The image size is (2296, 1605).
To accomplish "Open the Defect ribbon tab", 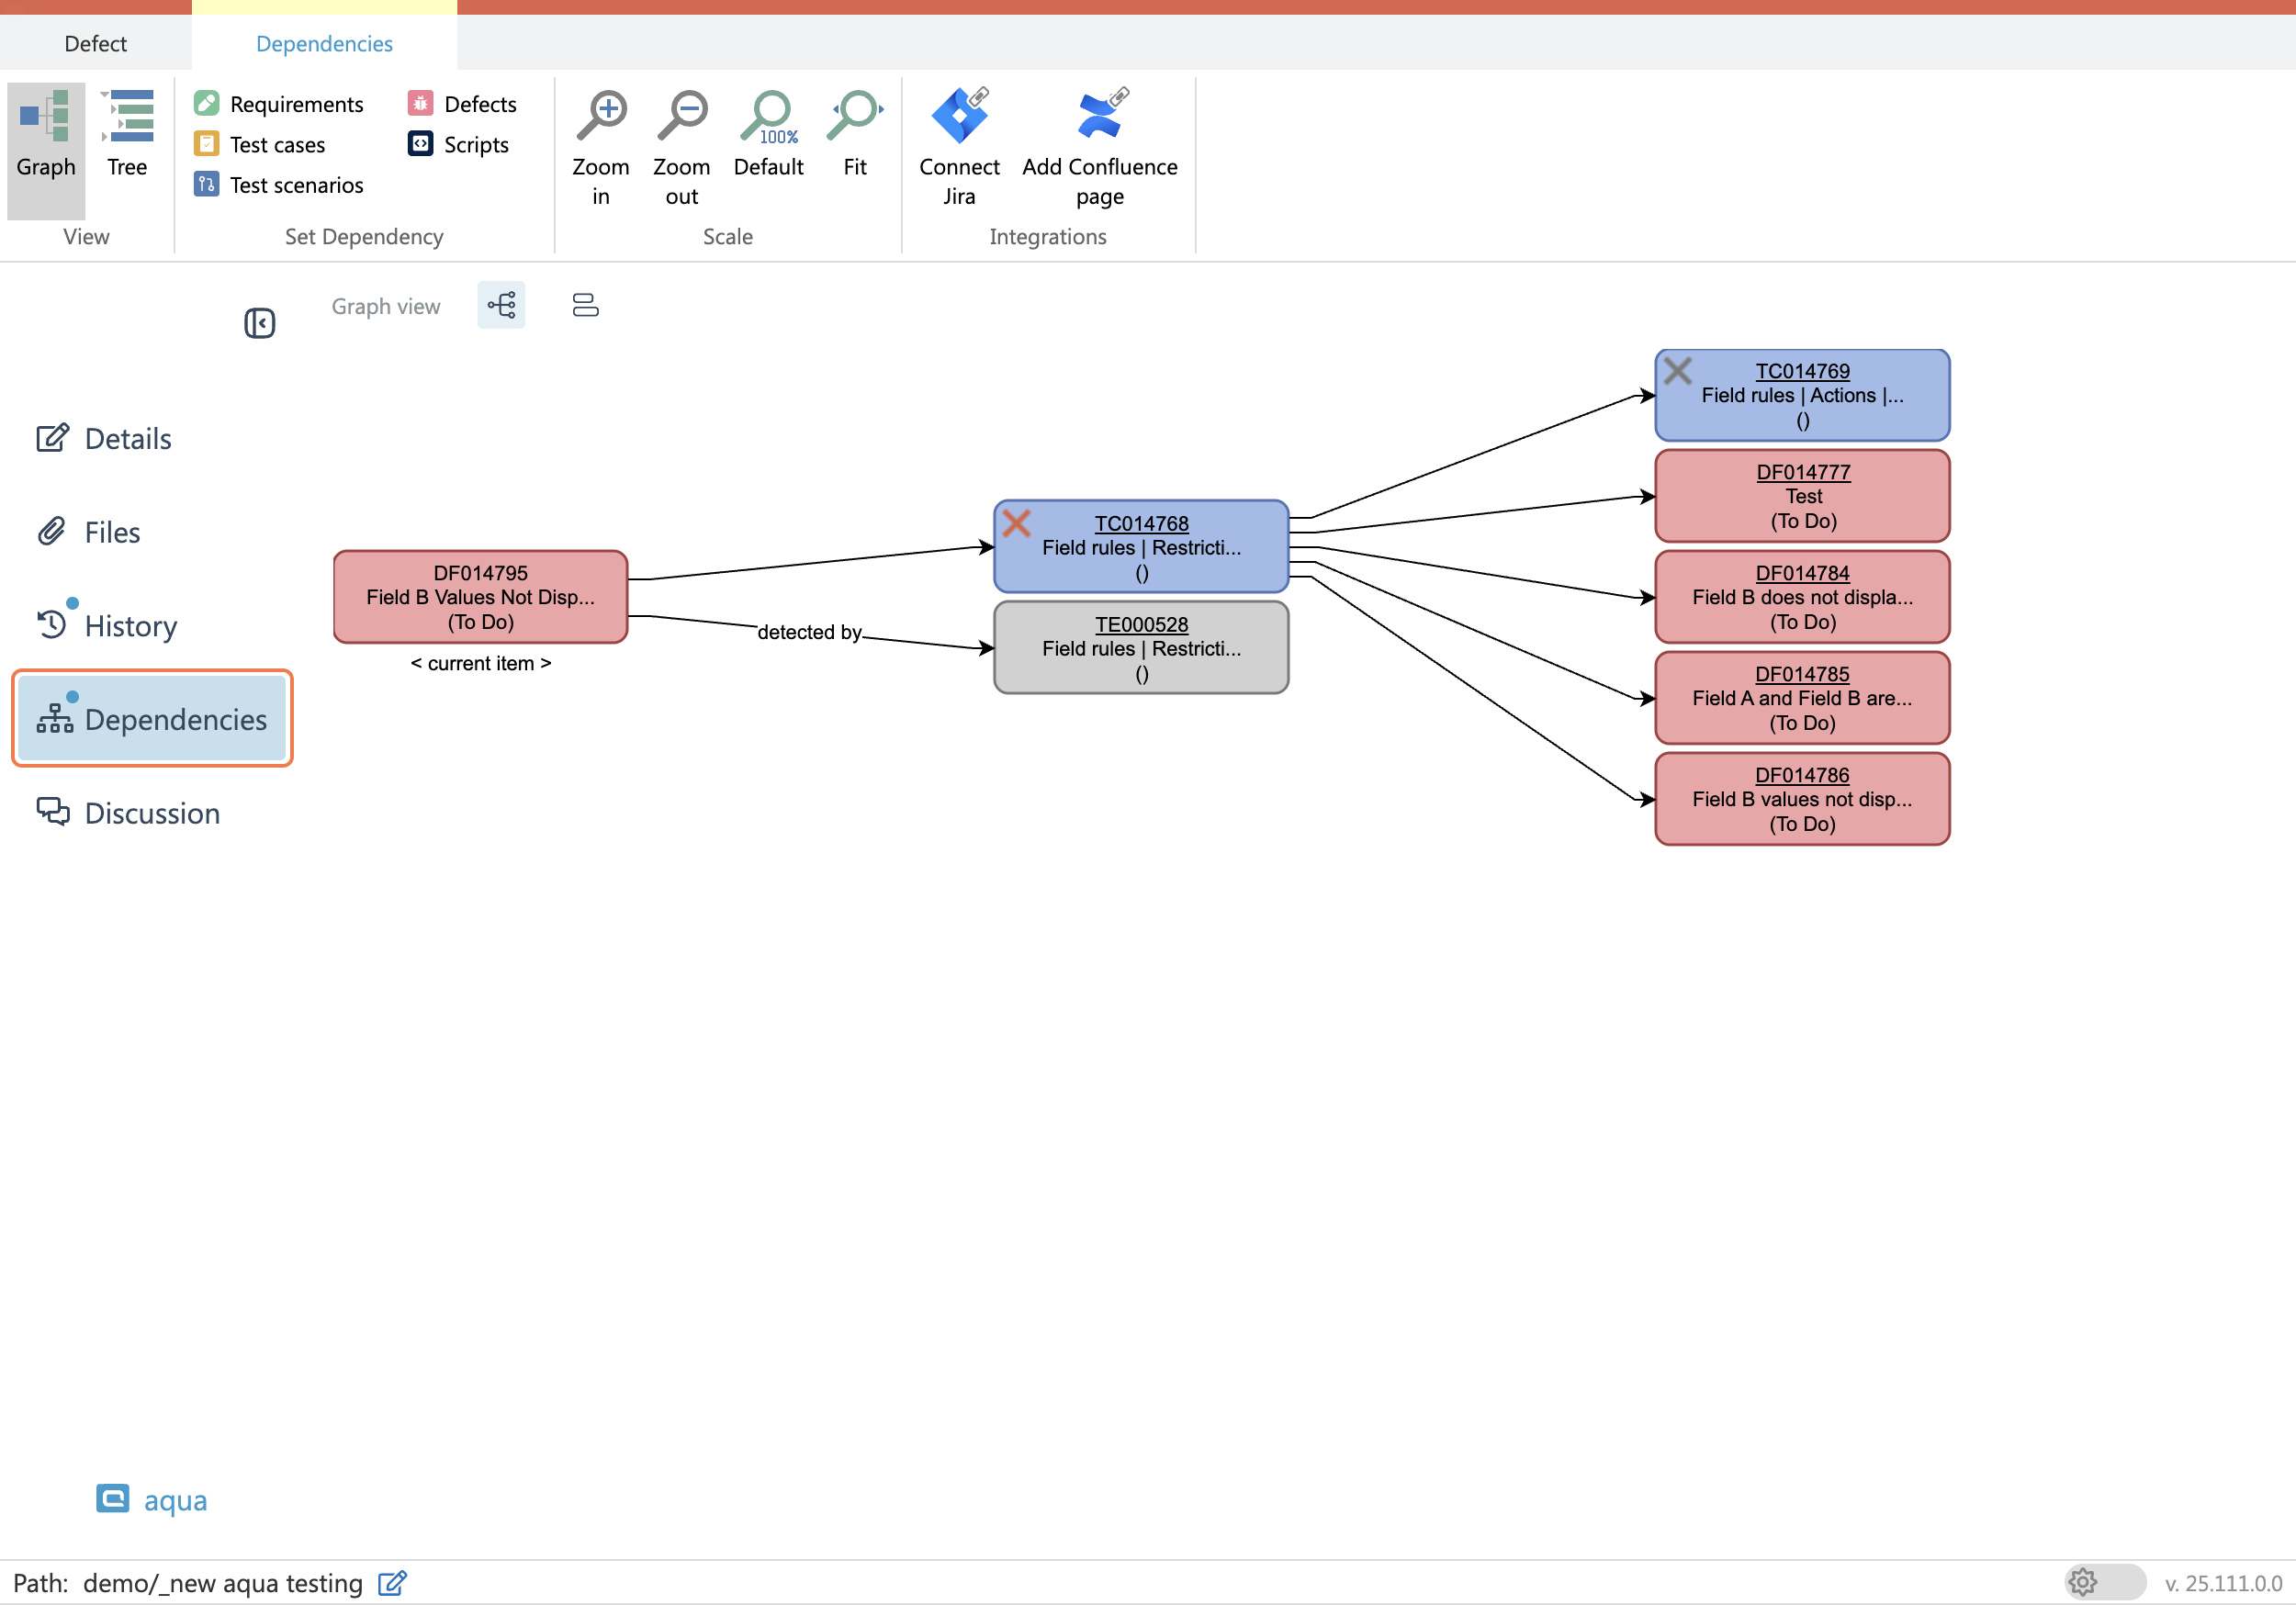I will 95,43.
